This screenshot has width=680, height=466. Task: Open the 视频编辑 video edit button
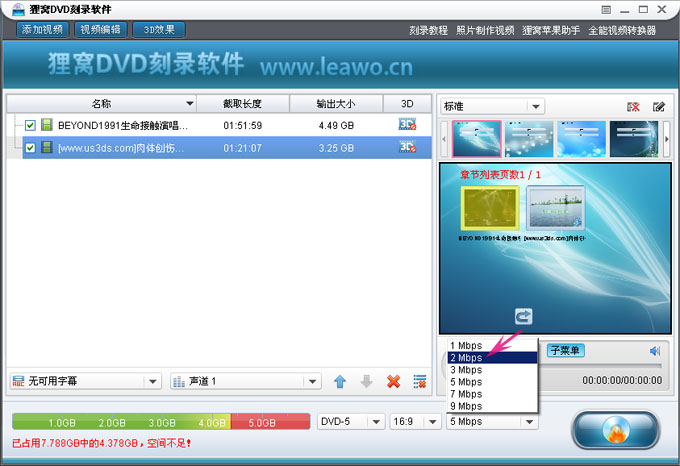click(101, 29)
